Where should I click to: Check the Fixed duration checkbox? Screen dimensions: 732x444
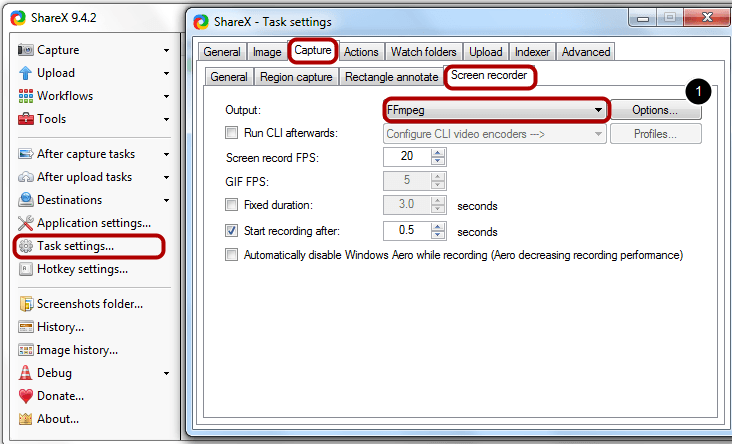coord(232,205)
